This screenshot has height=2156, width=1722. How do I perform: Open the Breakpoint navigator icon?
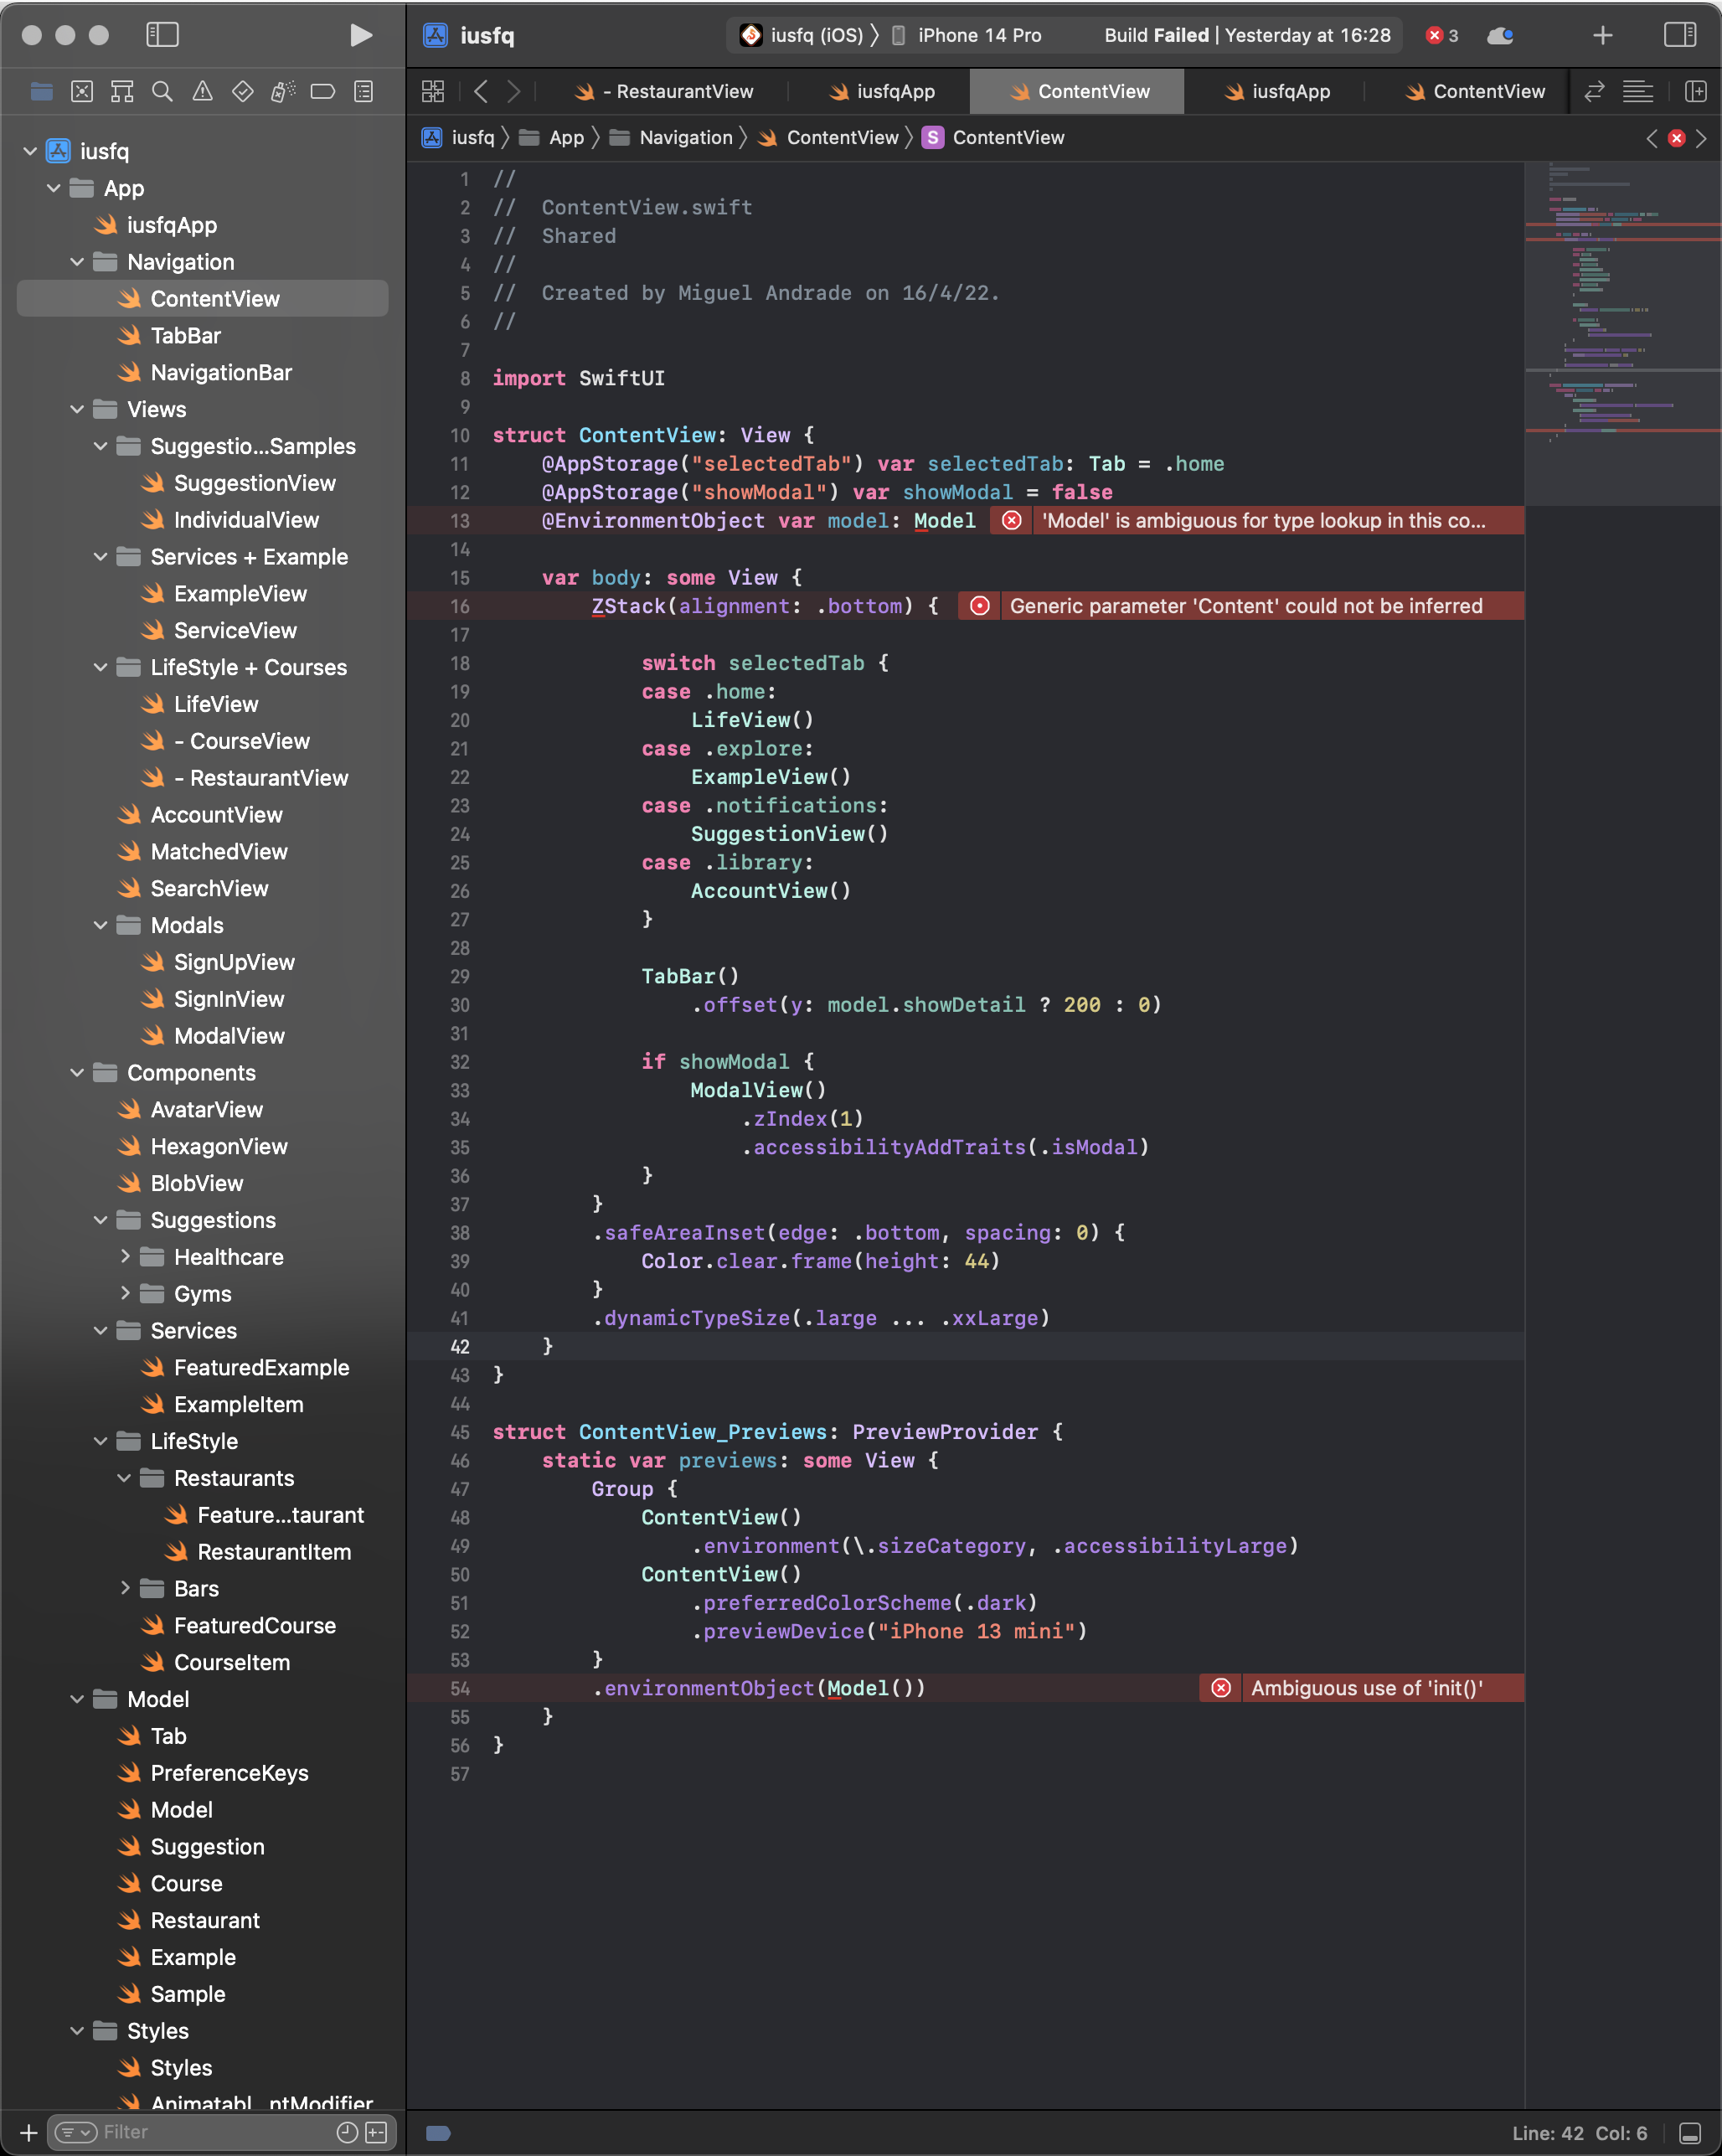tap(322, 92)
